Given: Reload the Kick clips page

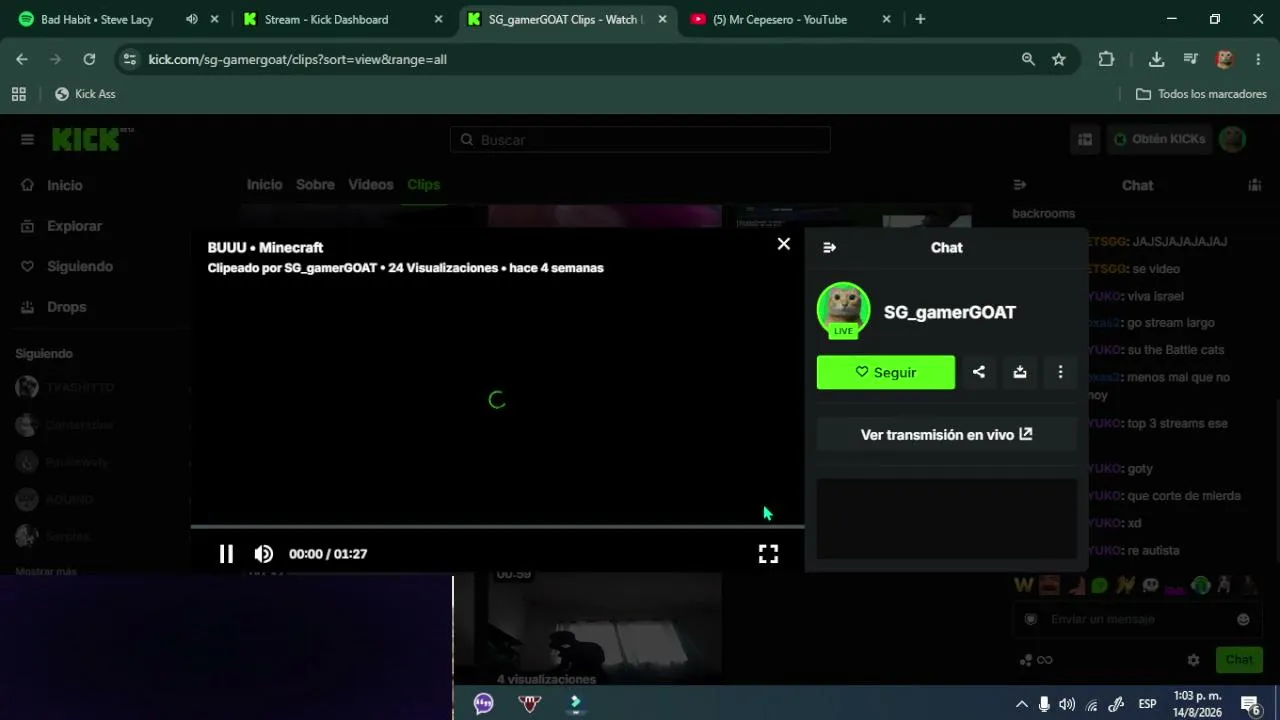Looking at the screenshot, I should [x=89, y=59].
